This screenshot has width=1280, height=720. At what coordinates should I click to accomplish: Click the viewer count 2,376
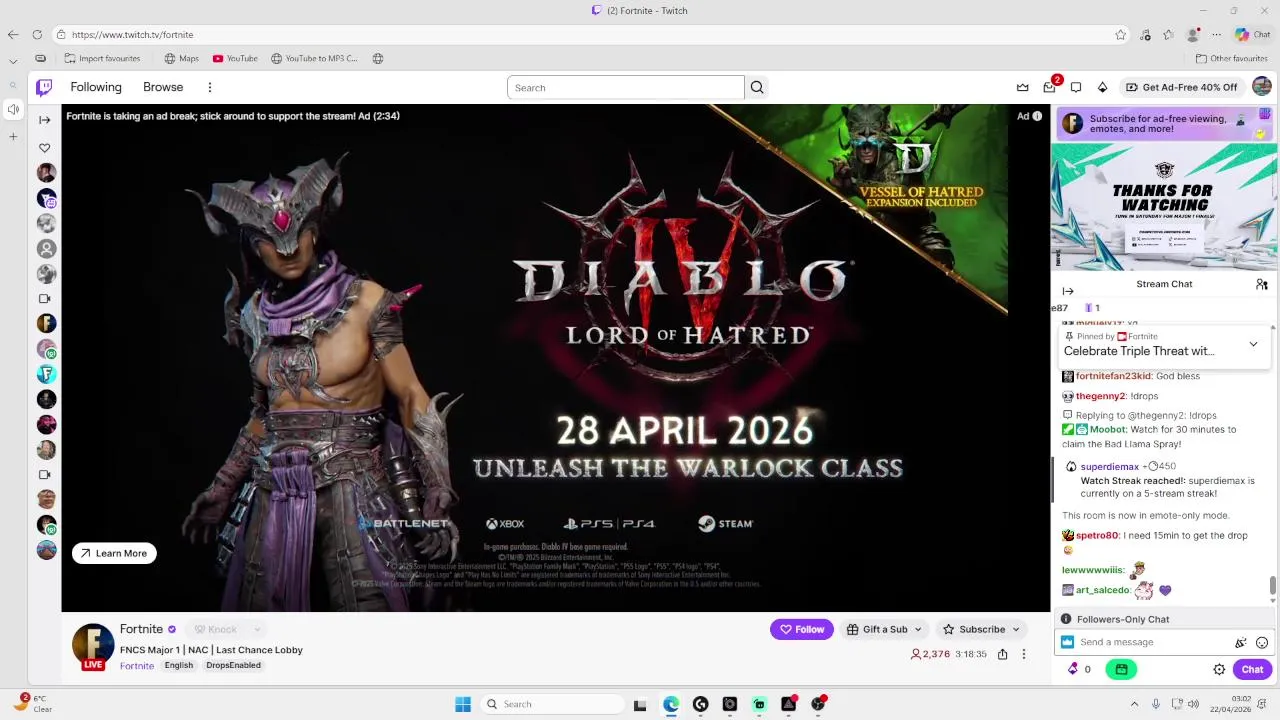(x=930, y=654)
